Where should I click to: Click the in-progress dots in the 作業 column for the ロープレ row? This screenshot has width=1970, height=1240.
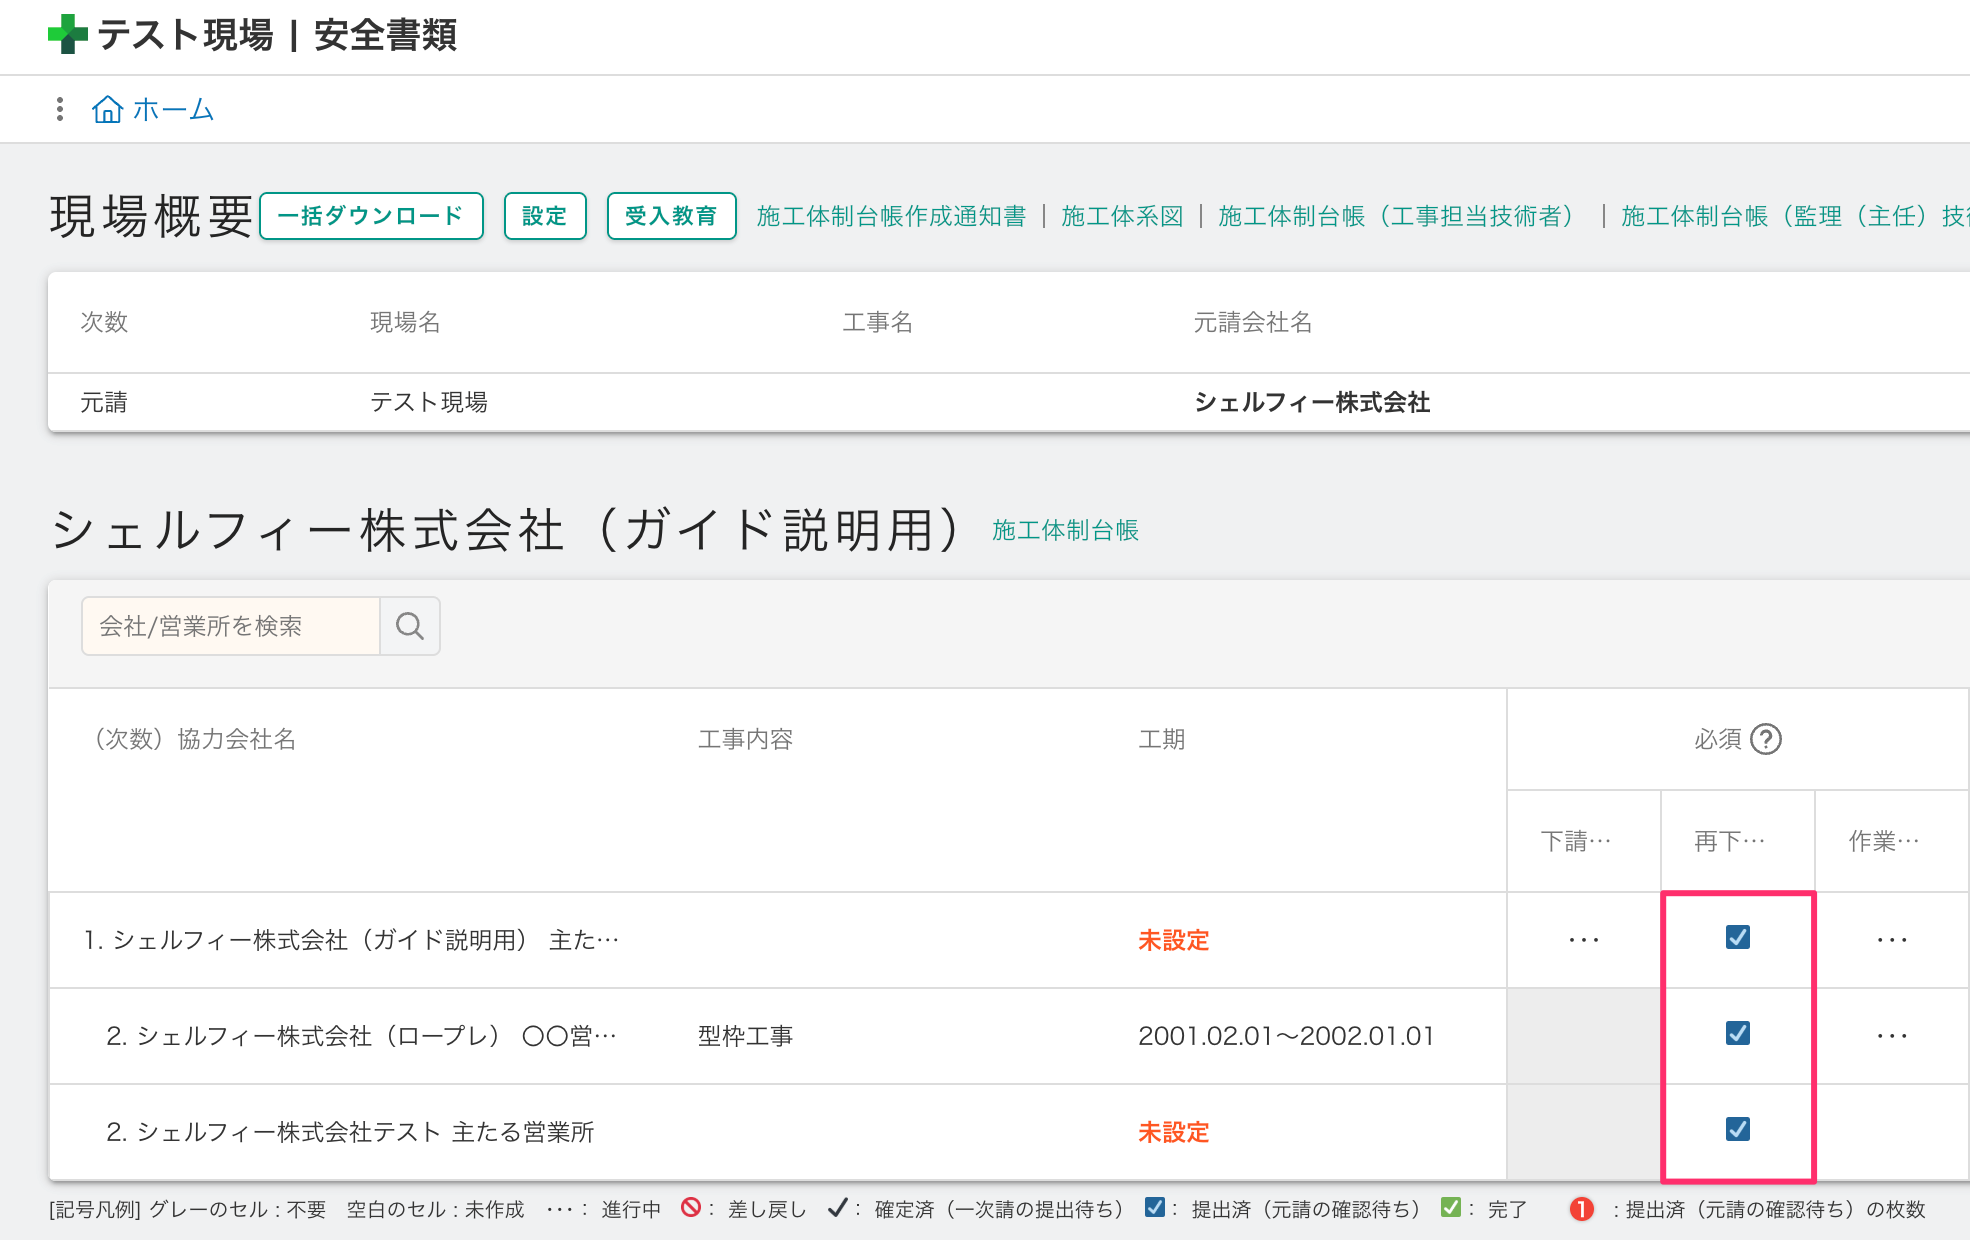[x=1892, y=1036]
